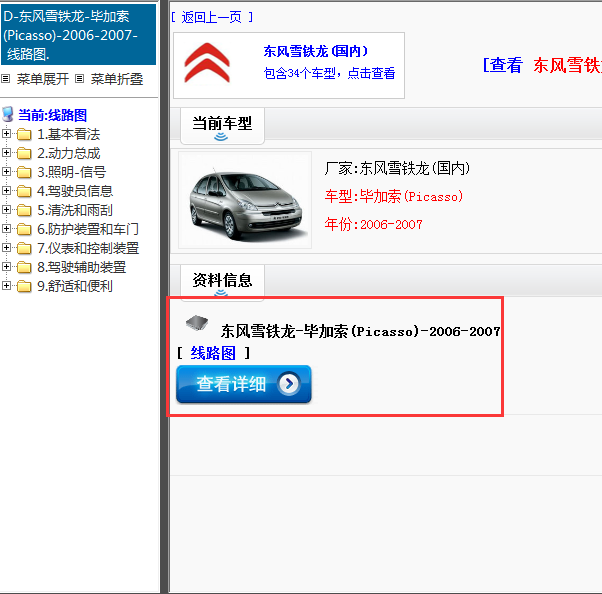Expand the 2.动力总成 tree node
The image size is (602, 594).
(x=6, y=152)
